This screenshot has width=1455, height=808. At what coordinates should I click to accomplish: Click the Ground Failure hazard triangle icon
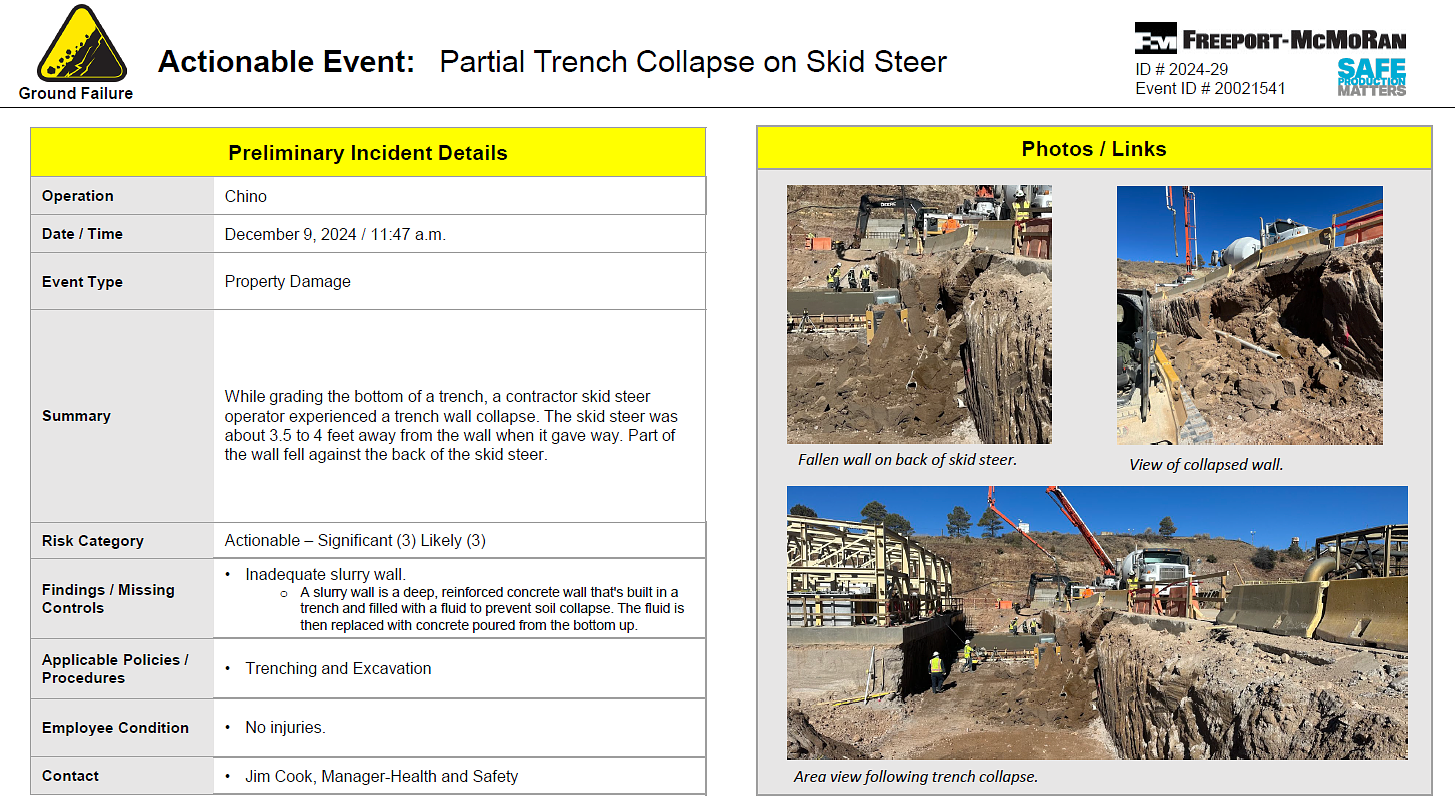[81, 48]
